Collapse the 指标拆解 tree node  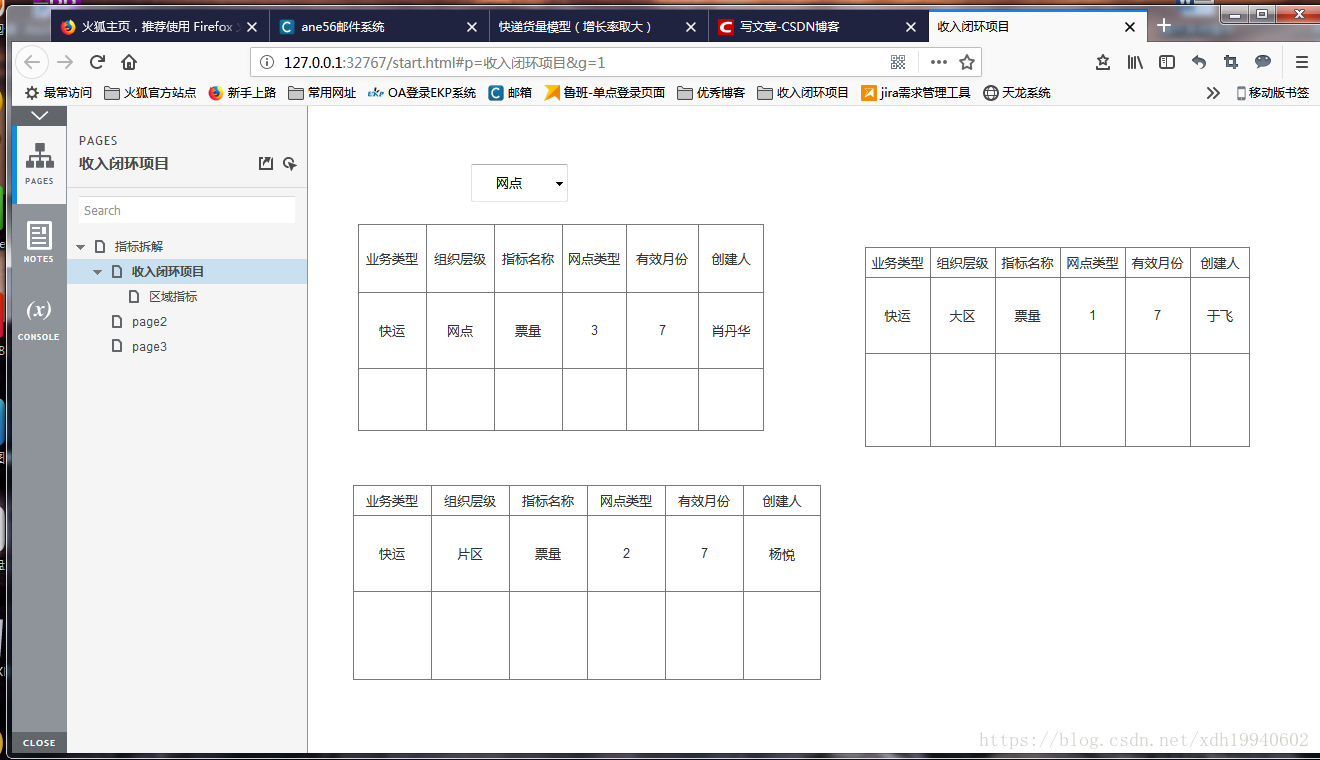tap(81, 247)
